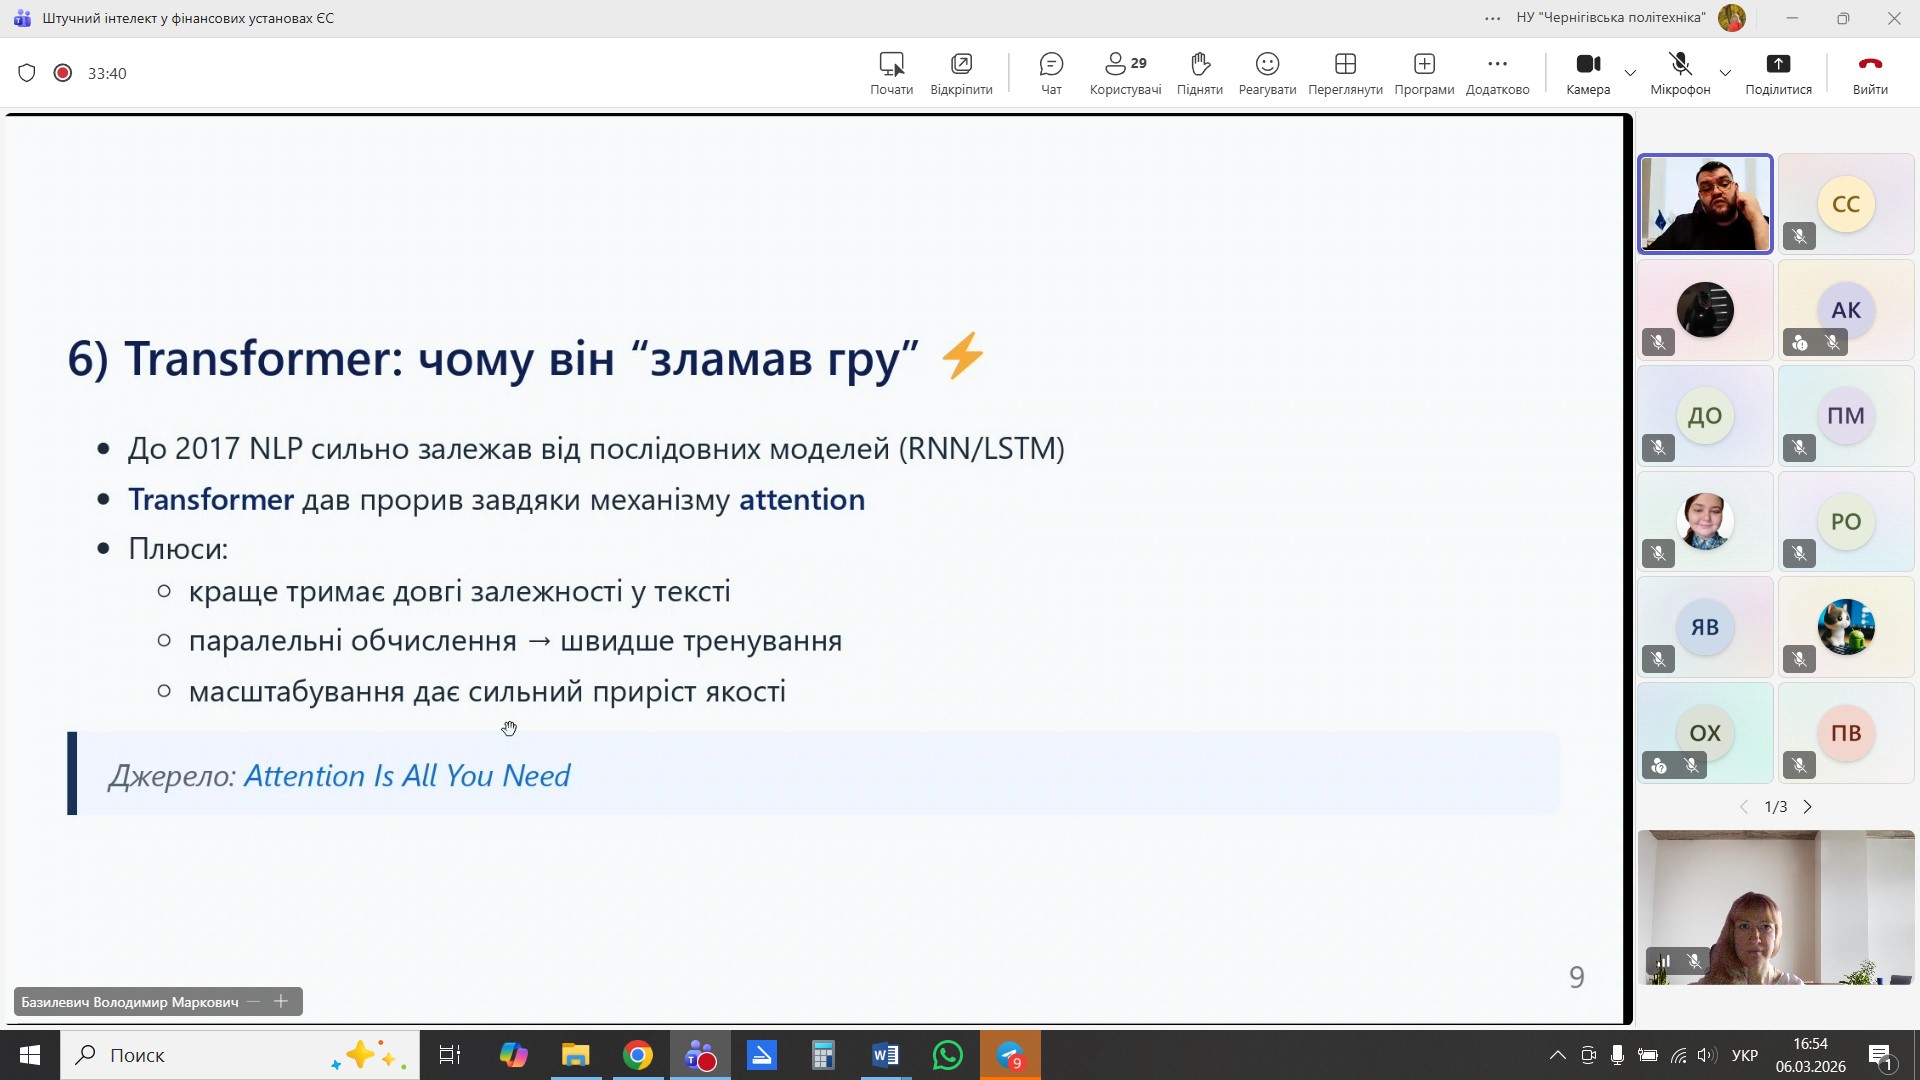Click Відкріпити to unpin content

(x=961, y=73)
